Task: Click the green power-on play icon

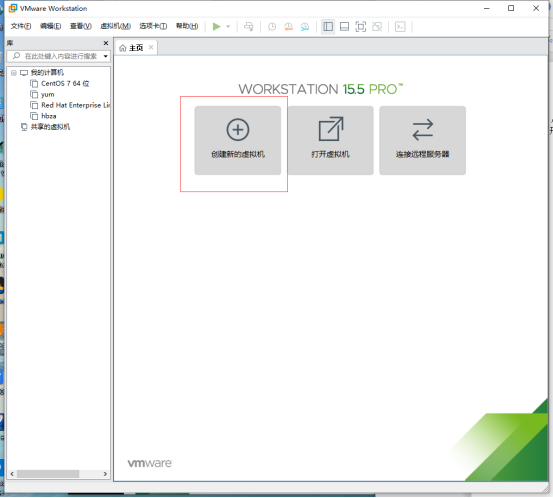Action: point(217,26)
